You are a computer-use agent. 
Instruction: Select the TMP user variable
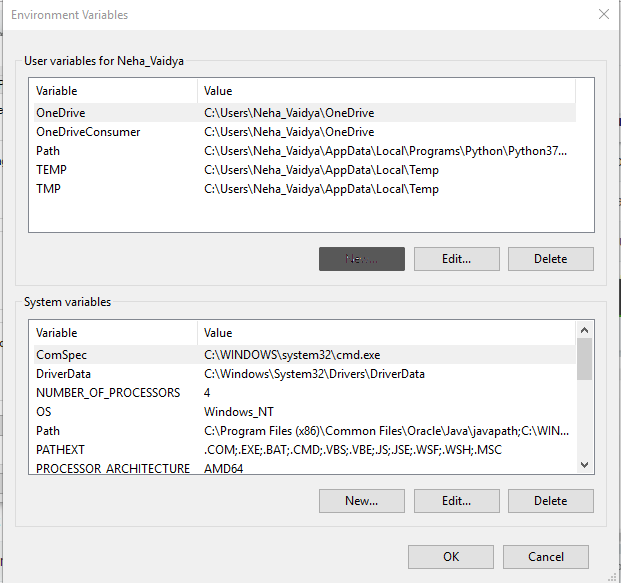50,189
